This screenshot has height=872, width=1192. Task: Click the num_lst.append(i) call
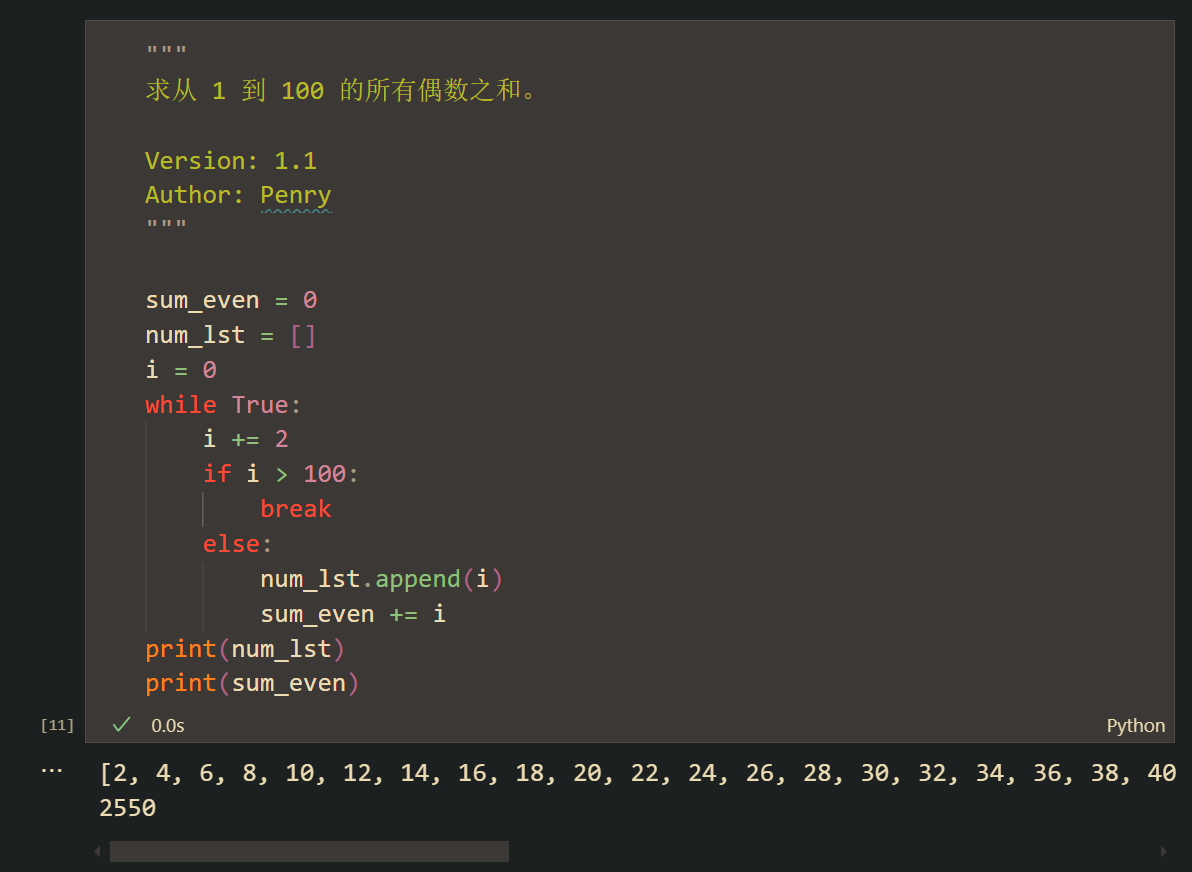point(381,579)
